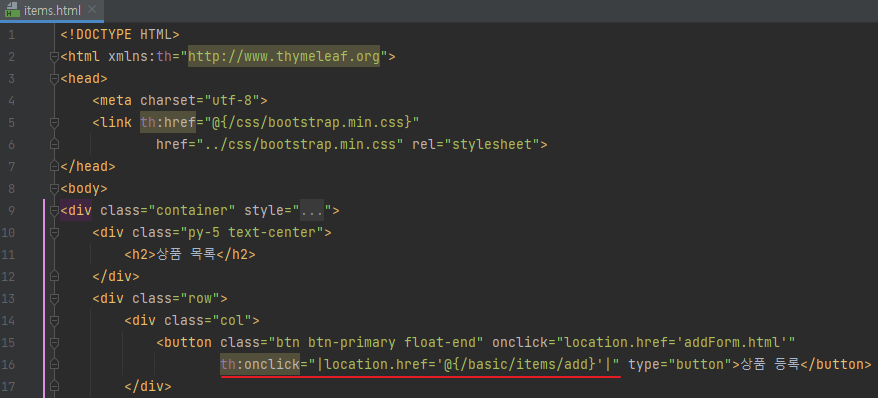Collapse the head tag fold on line 3

pos(54,79)
